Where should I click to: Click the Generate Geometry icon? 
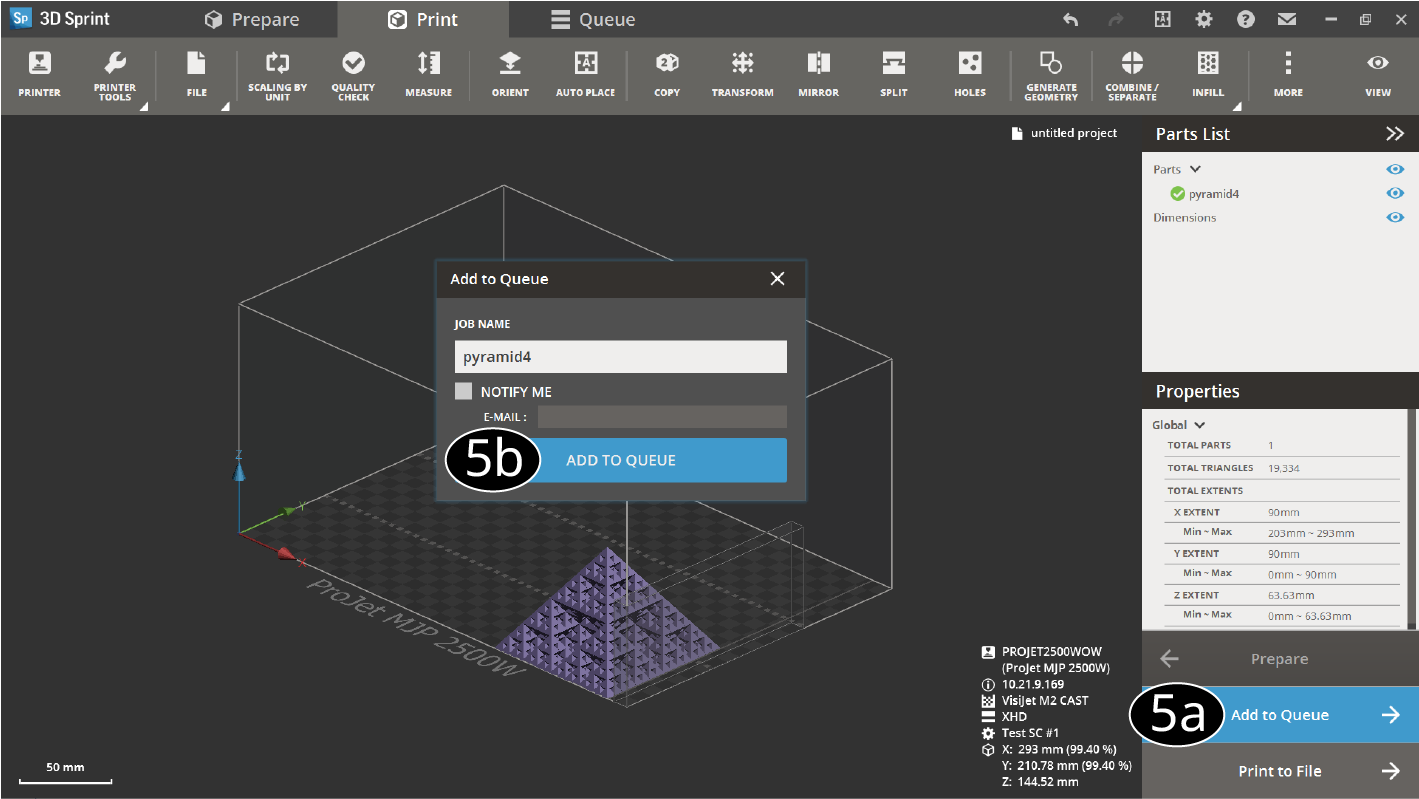click(x=1050, y=73)
